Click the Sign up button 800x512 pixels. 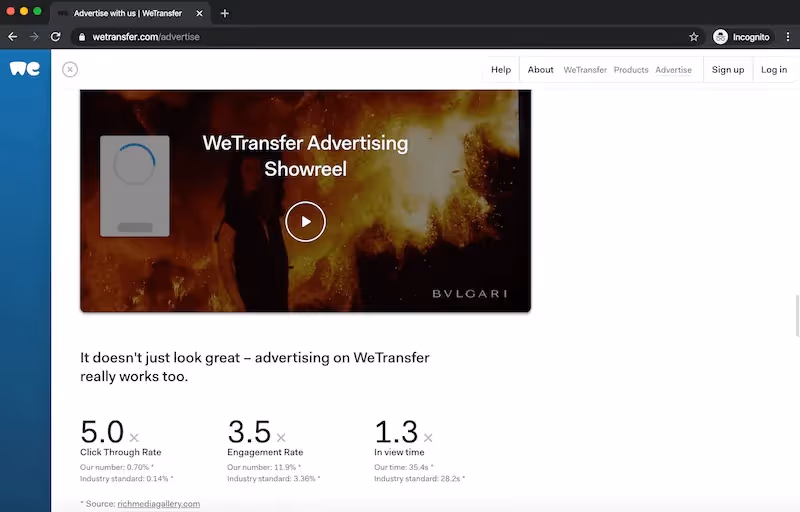(x=728, y=69)
